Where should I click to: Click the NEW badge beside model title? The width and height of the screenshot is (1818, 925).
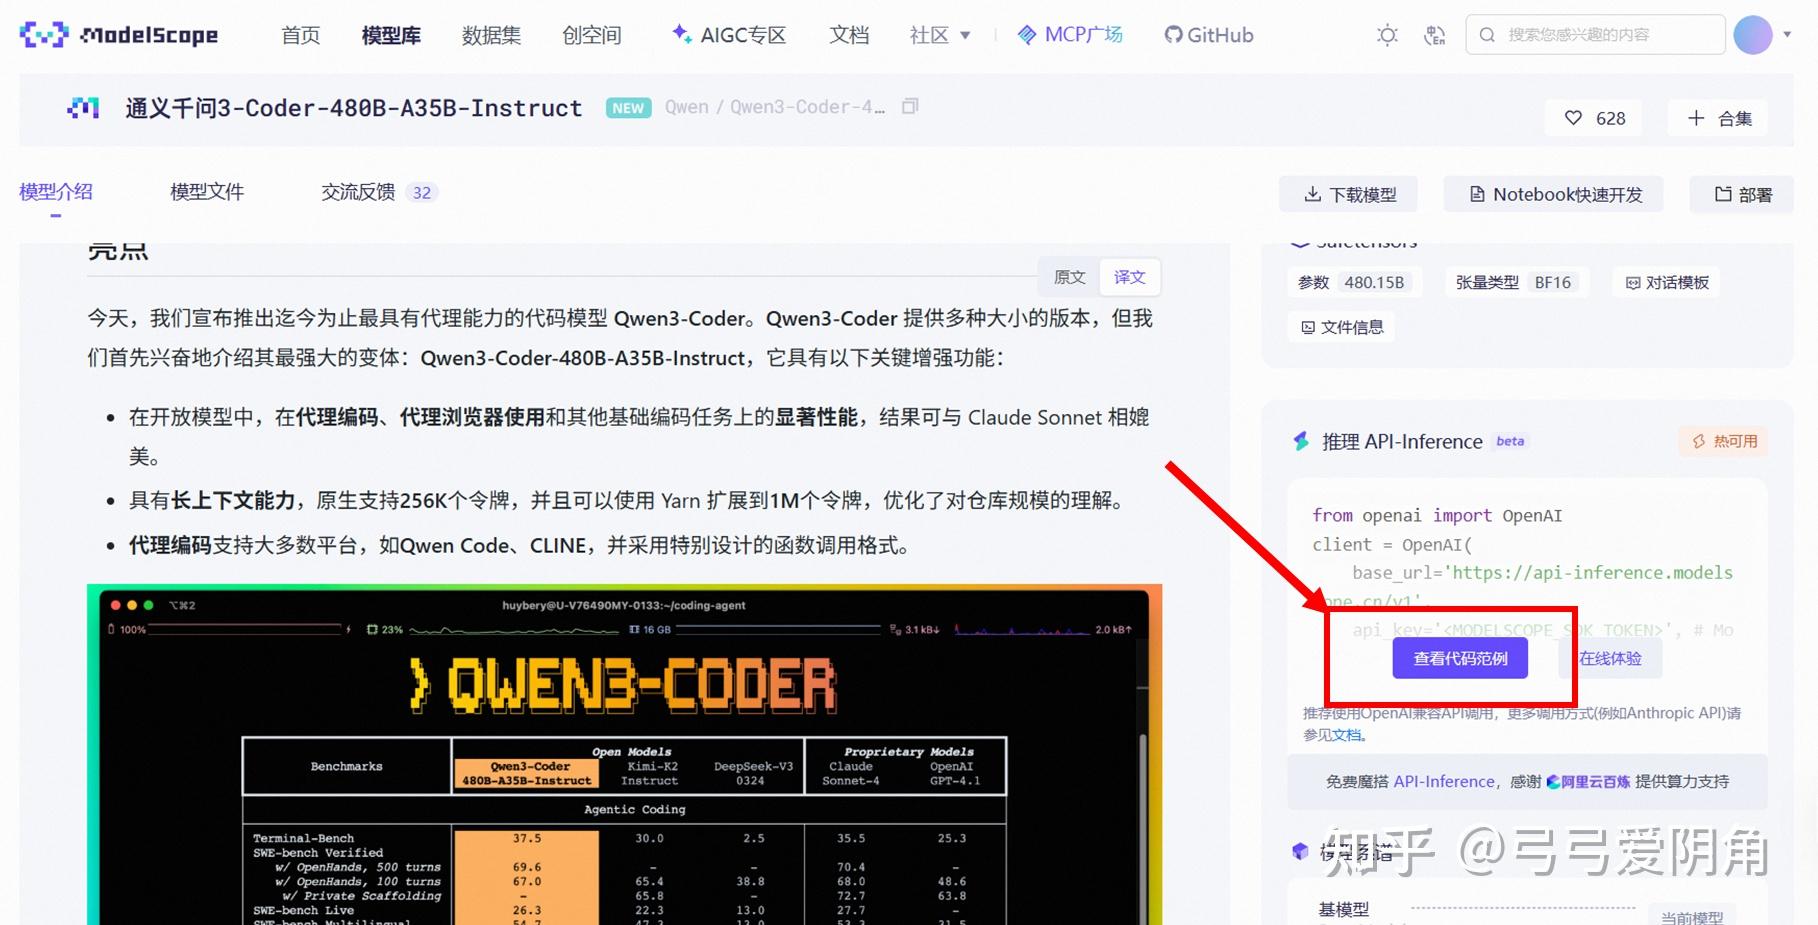tap(628, 108)
